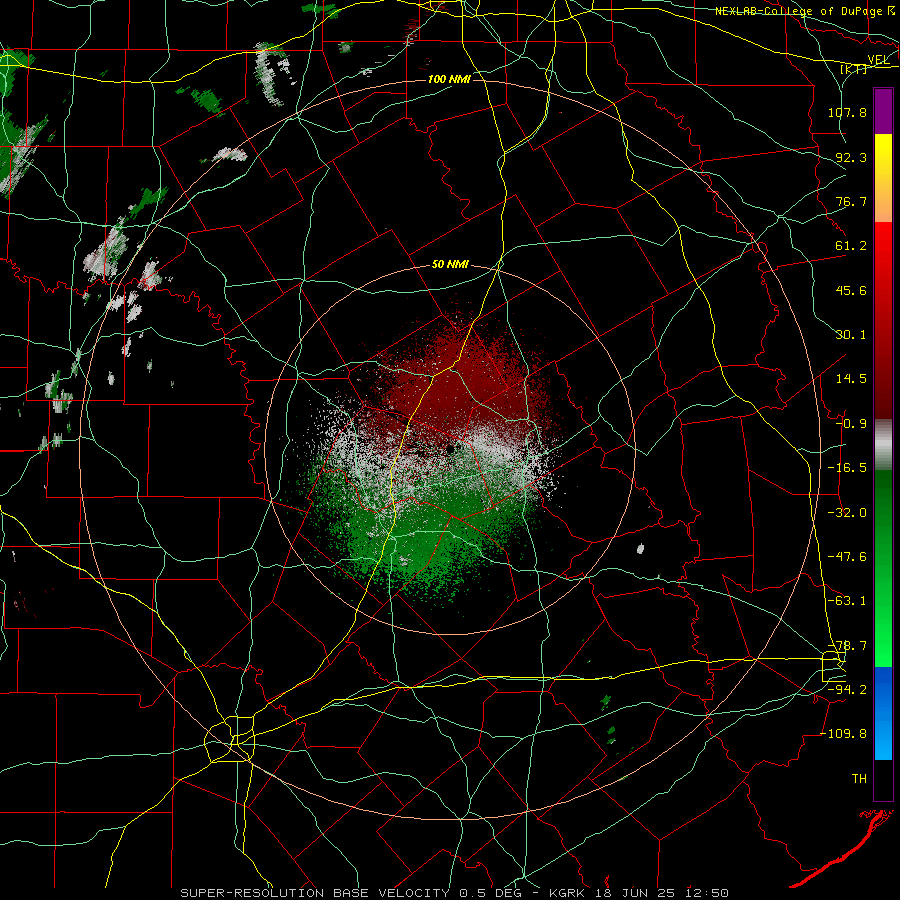Click the 14.5 legend value
Image resolution: width=900 pixels, height=900 pixels.
(851, 379)
